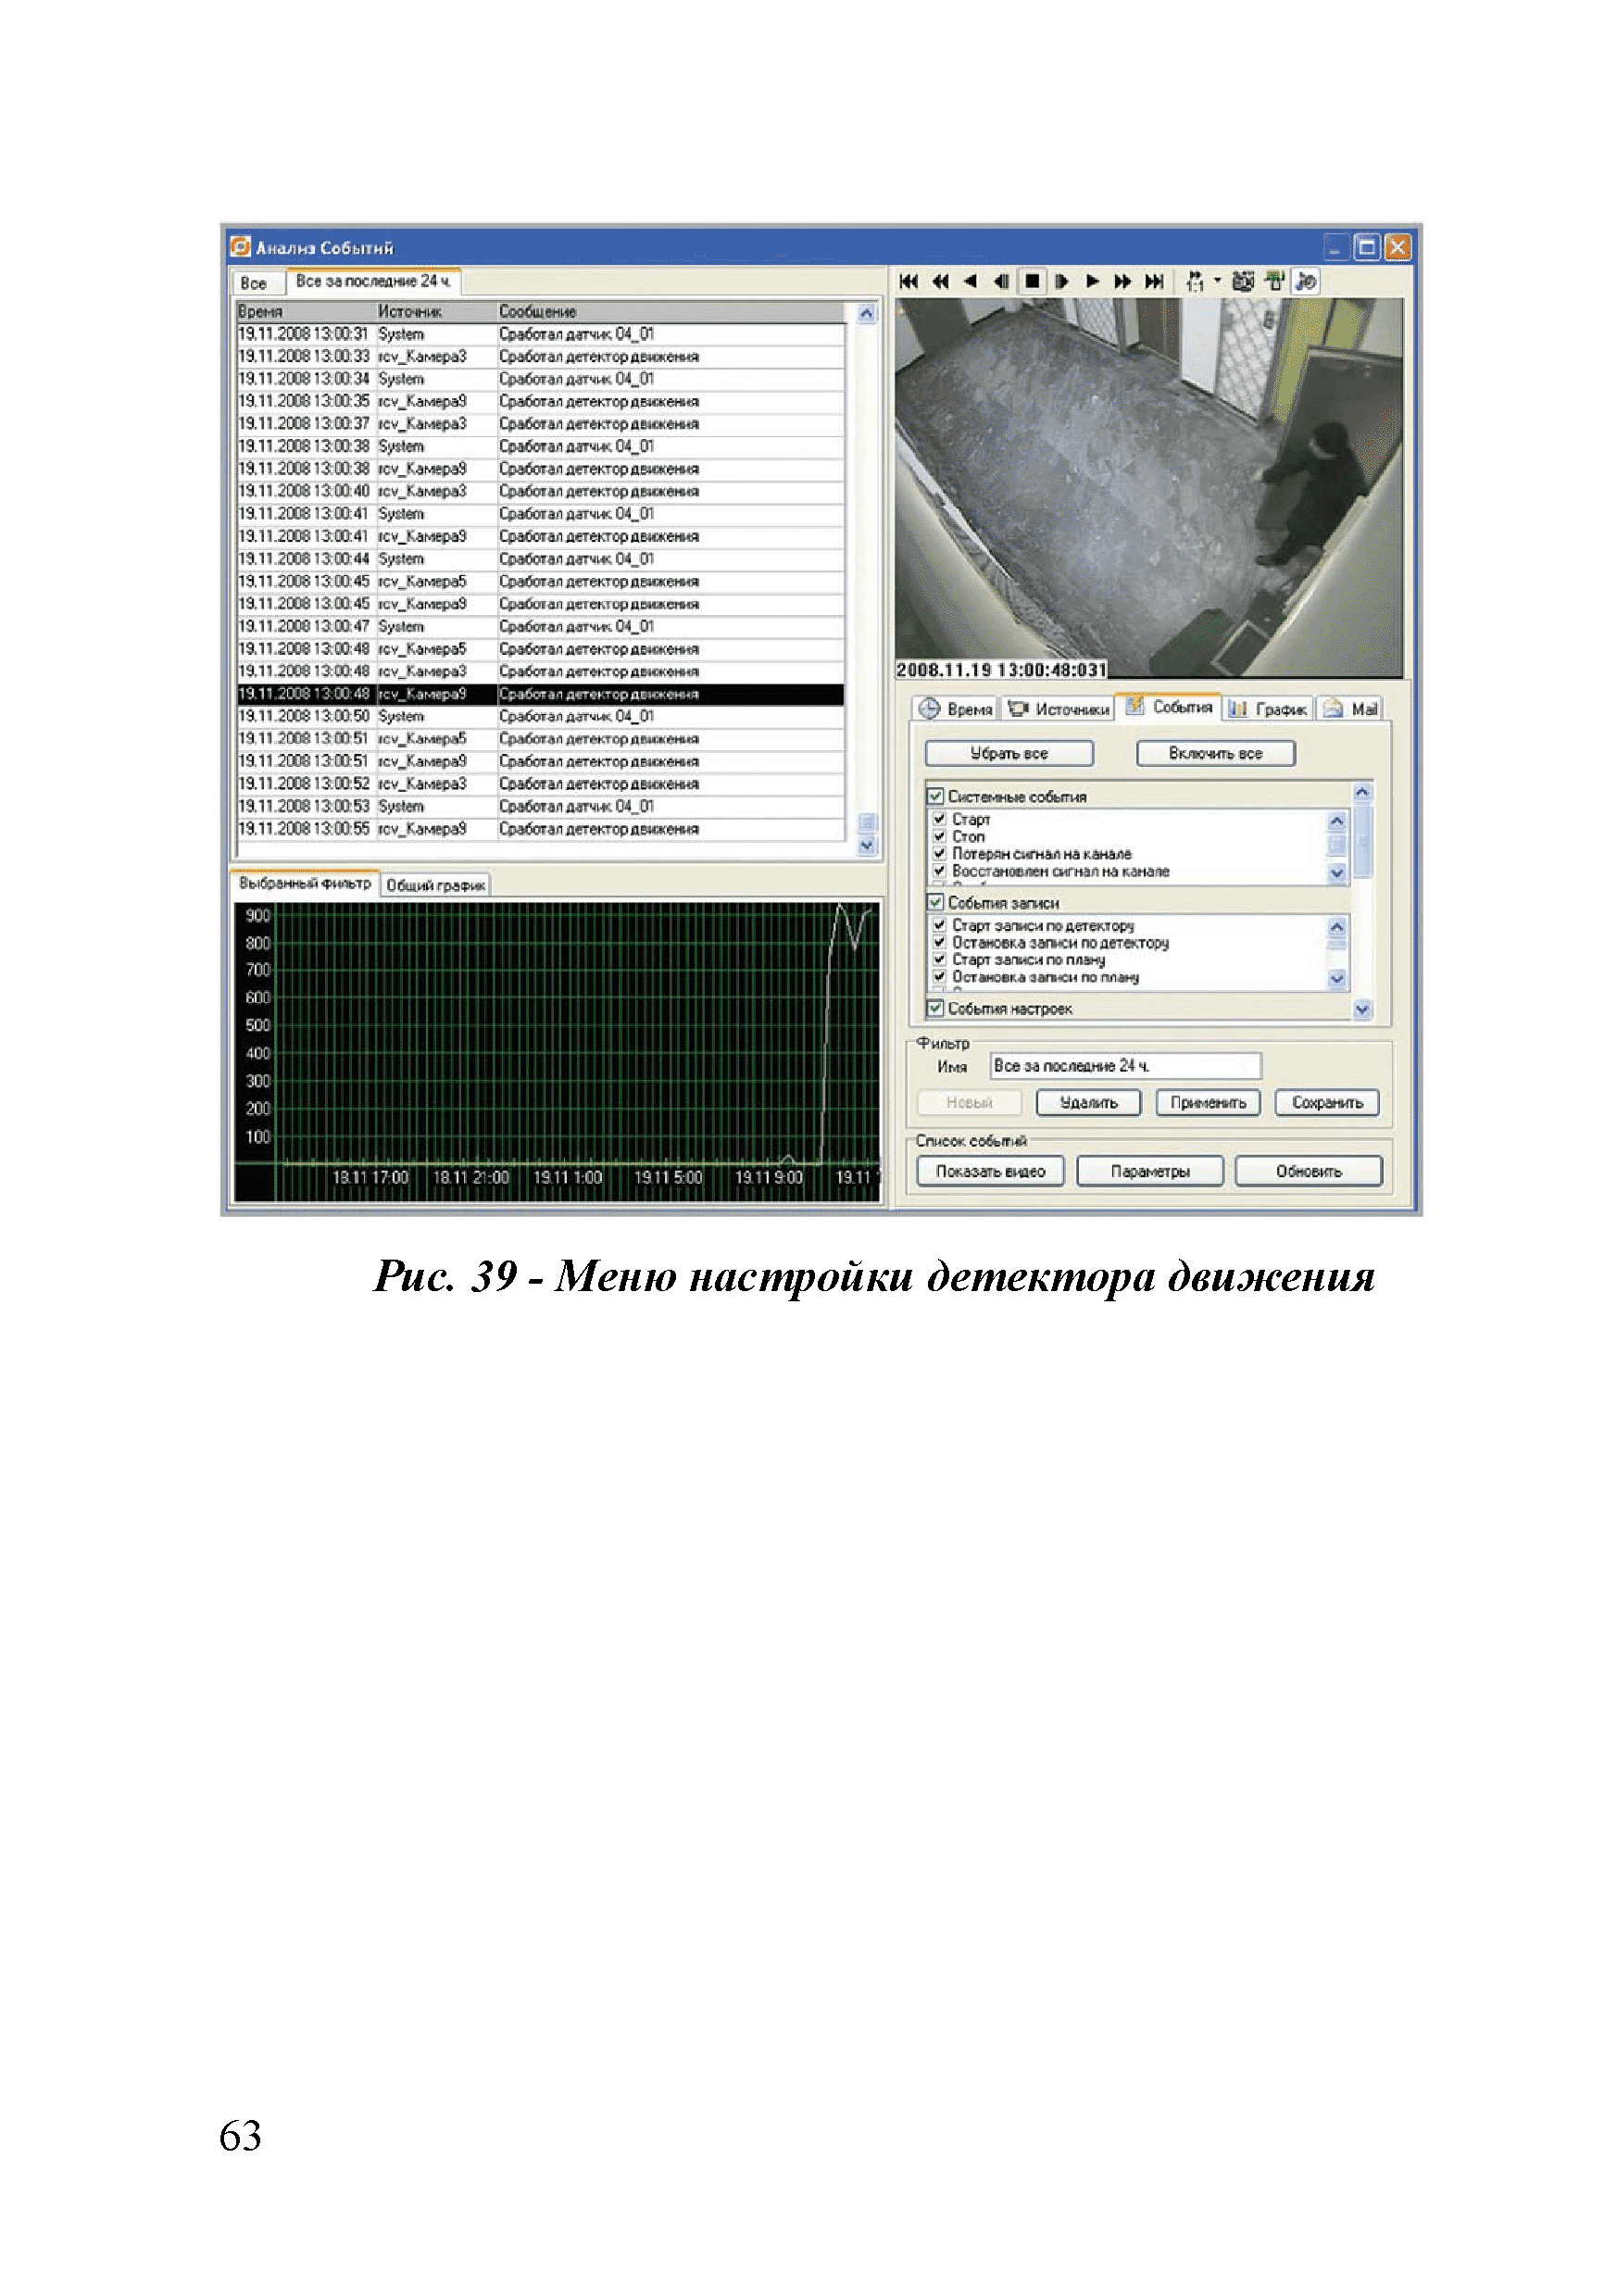This screenshot has height=2296, width=1617.
Task: Click the audio note icon in toolbar
Action: click(1305, 282)
